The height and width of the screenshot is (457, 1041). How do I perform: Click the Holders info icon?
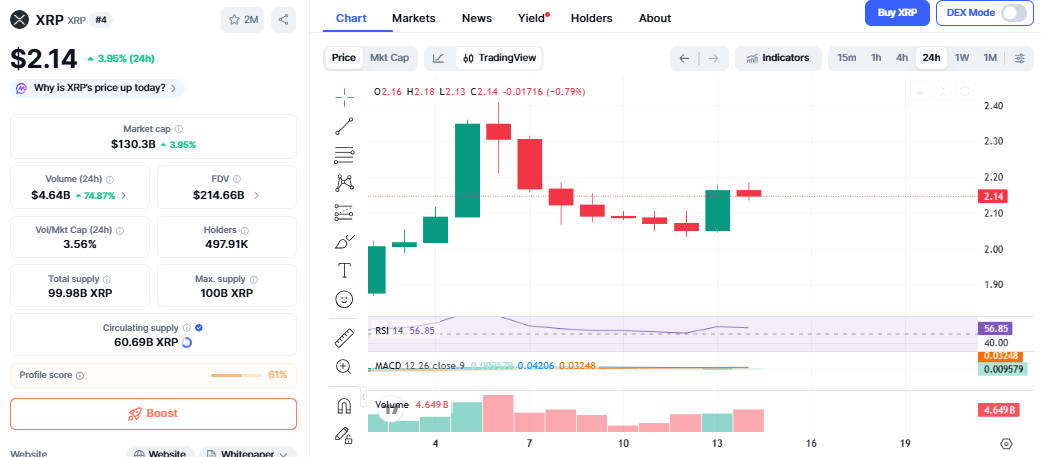[244, 230]
